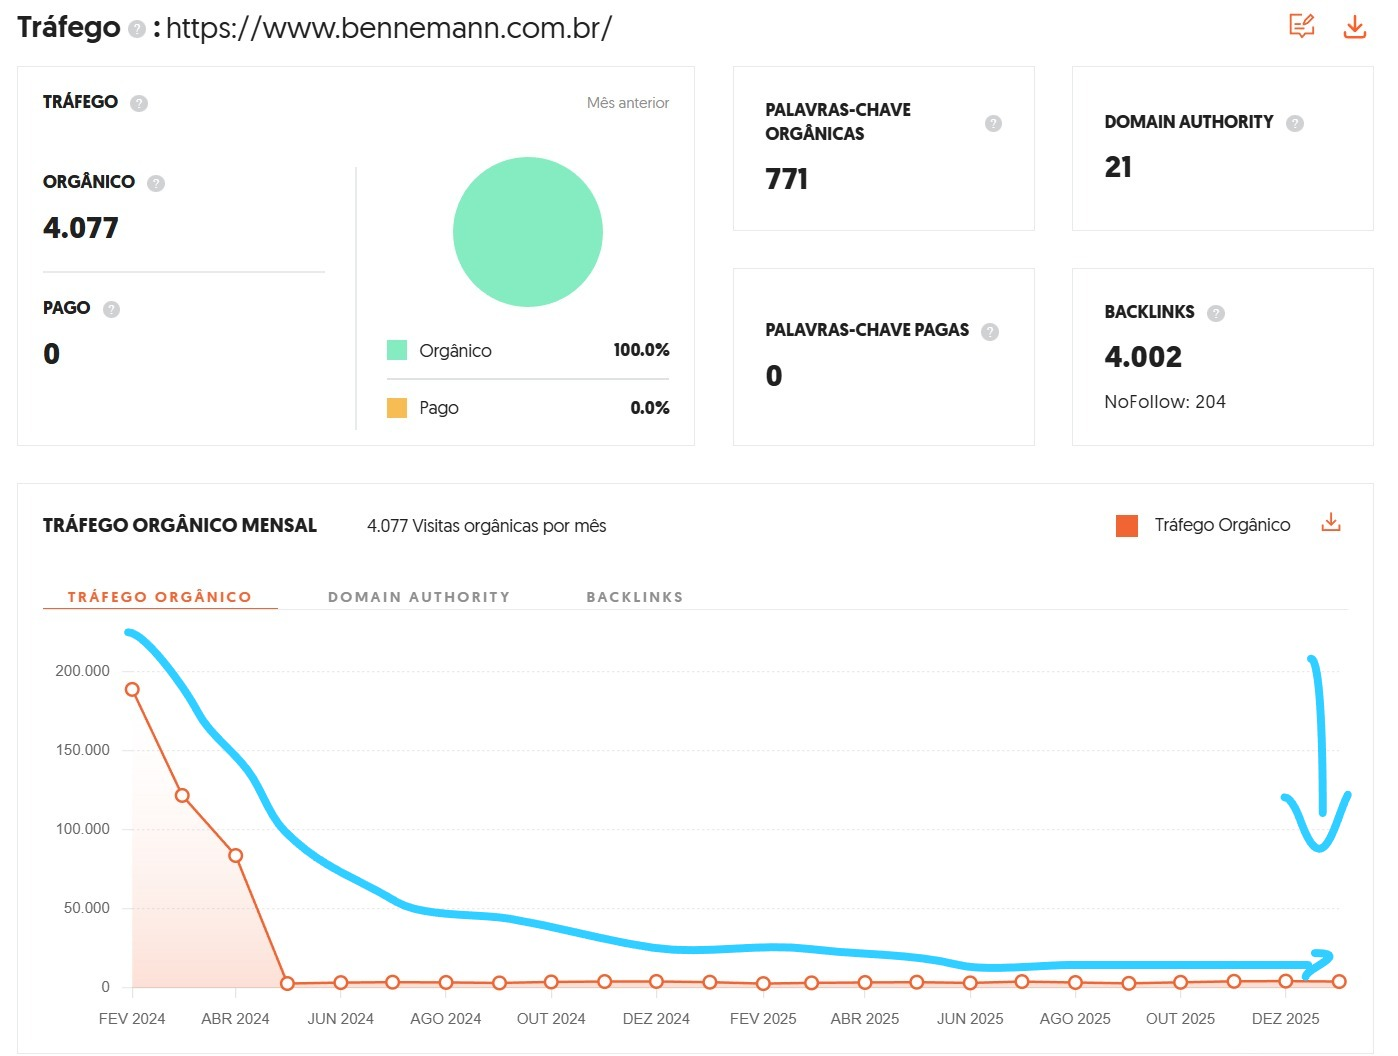The height and width of the screenshot is (1056, 1398).
Task: Open the Mês anterior period selector
Action: click(627, 102)
